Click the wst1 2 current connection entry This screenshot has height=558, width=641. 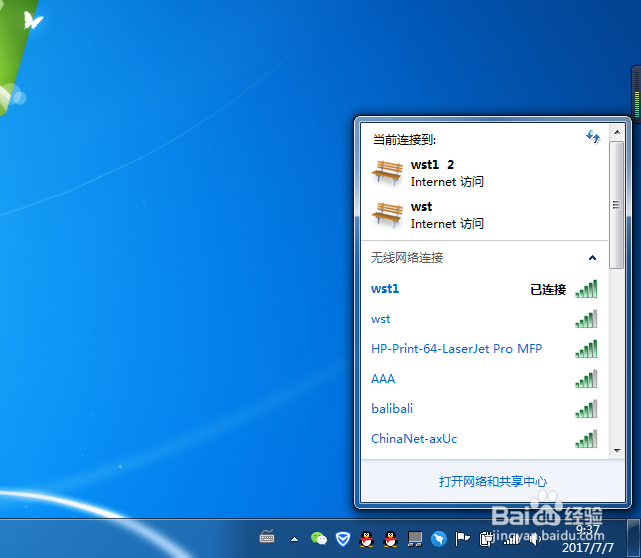[x=484, y=173]
